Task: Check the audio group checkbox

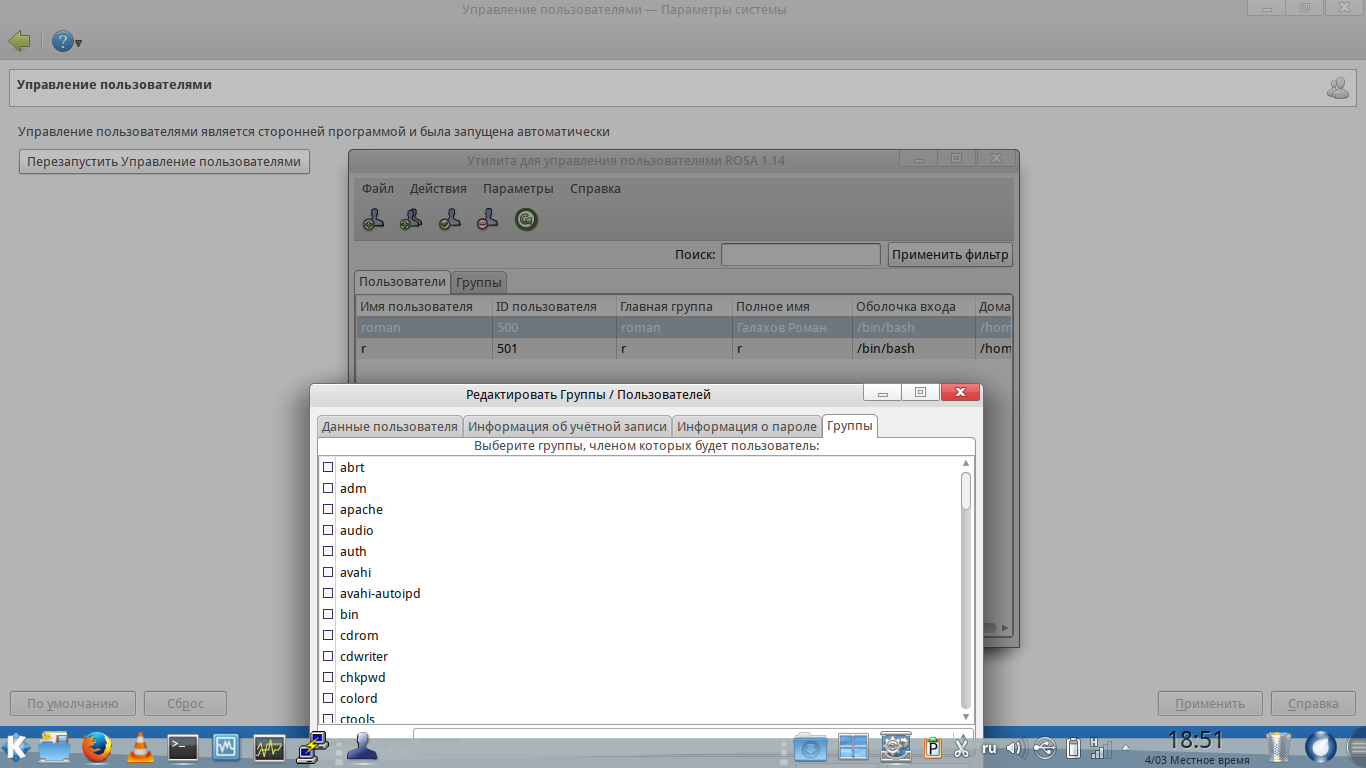Action: pyautogui.click(x=327, y=530)
